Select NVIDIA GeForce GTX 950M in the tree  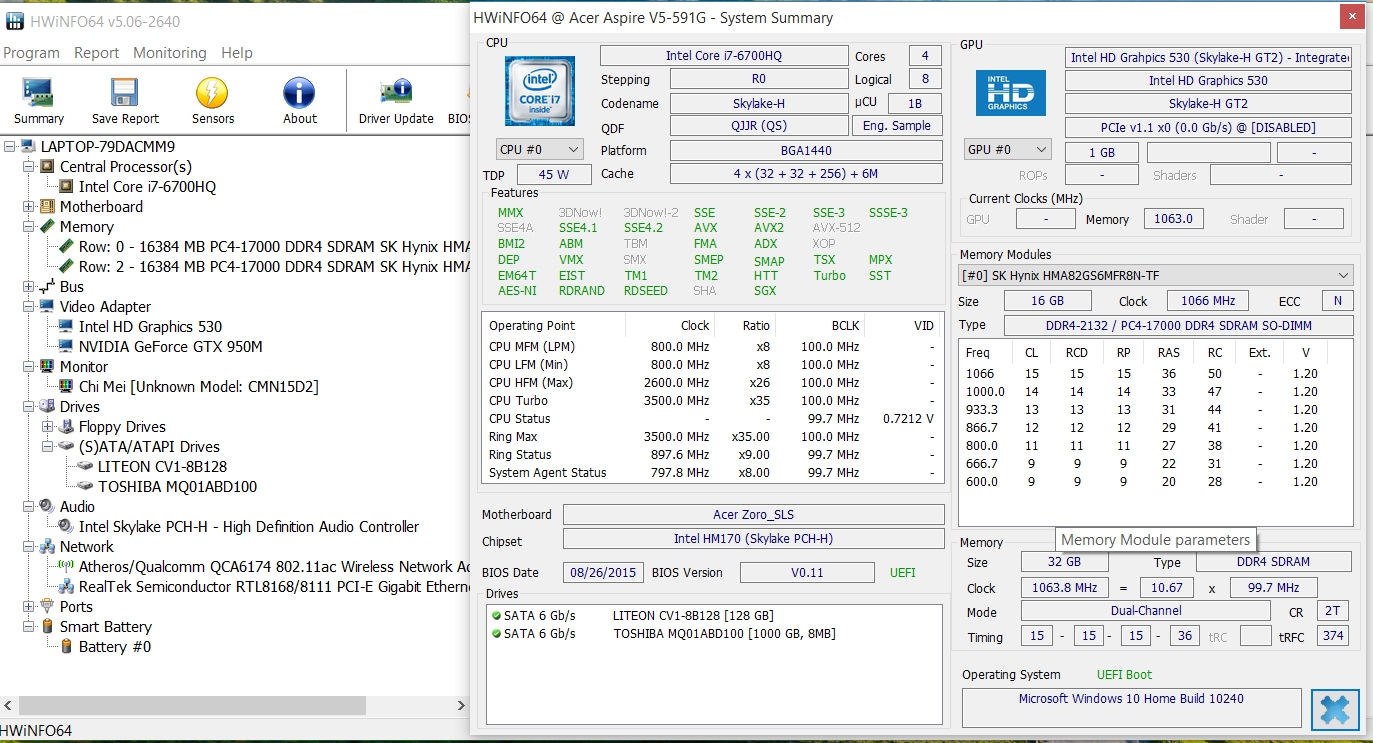coord(171,347)
